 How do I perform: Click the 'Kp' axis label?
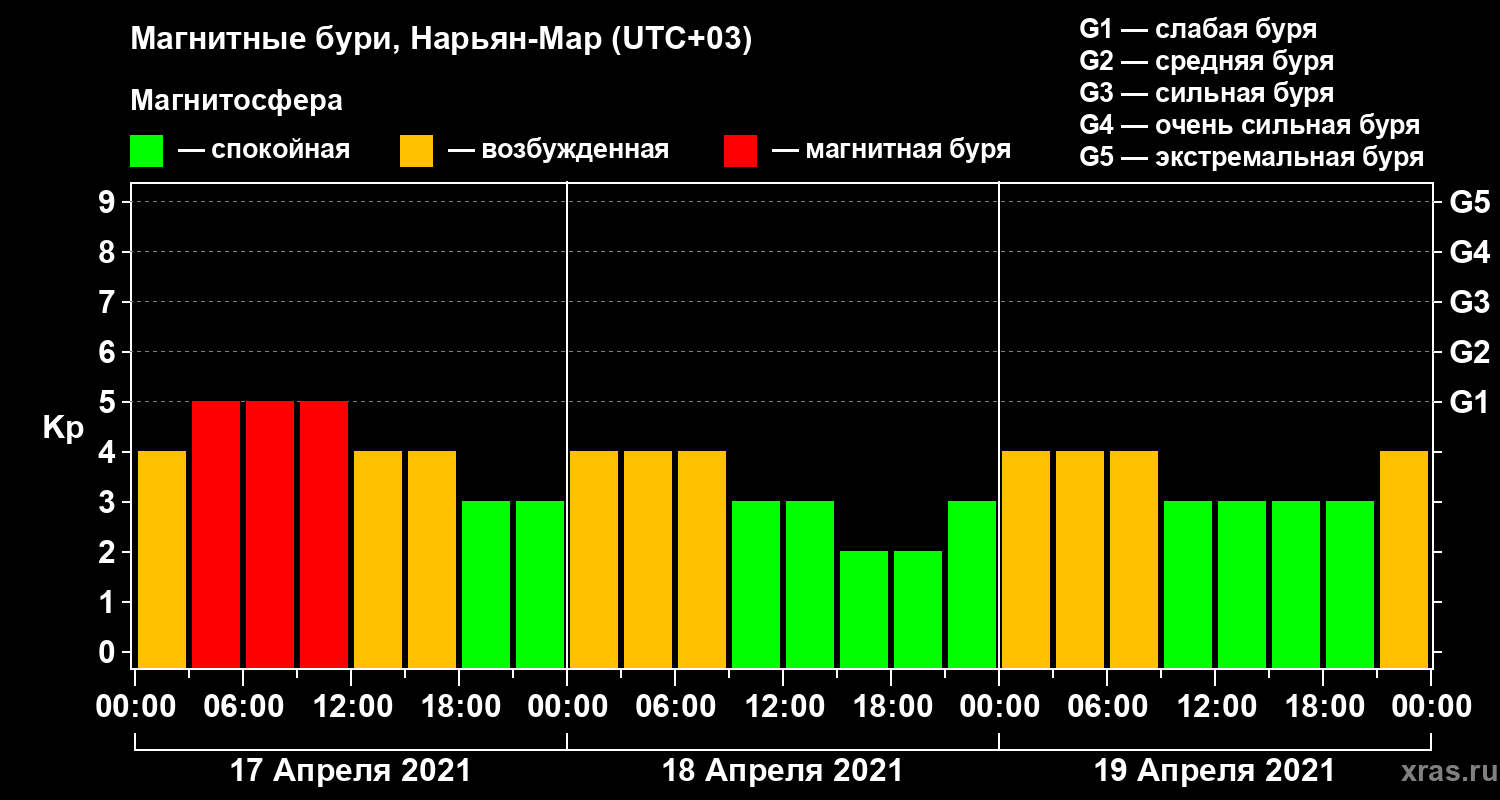62,429
